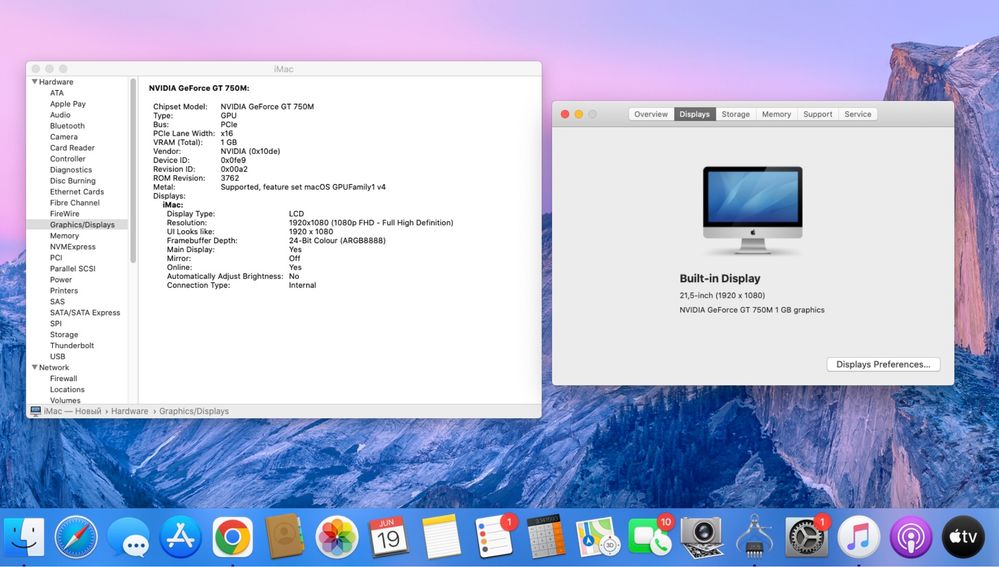Click Graphics/Displays in path bar
The height and width of the screenshot is (567, 999).
(194, 411)
